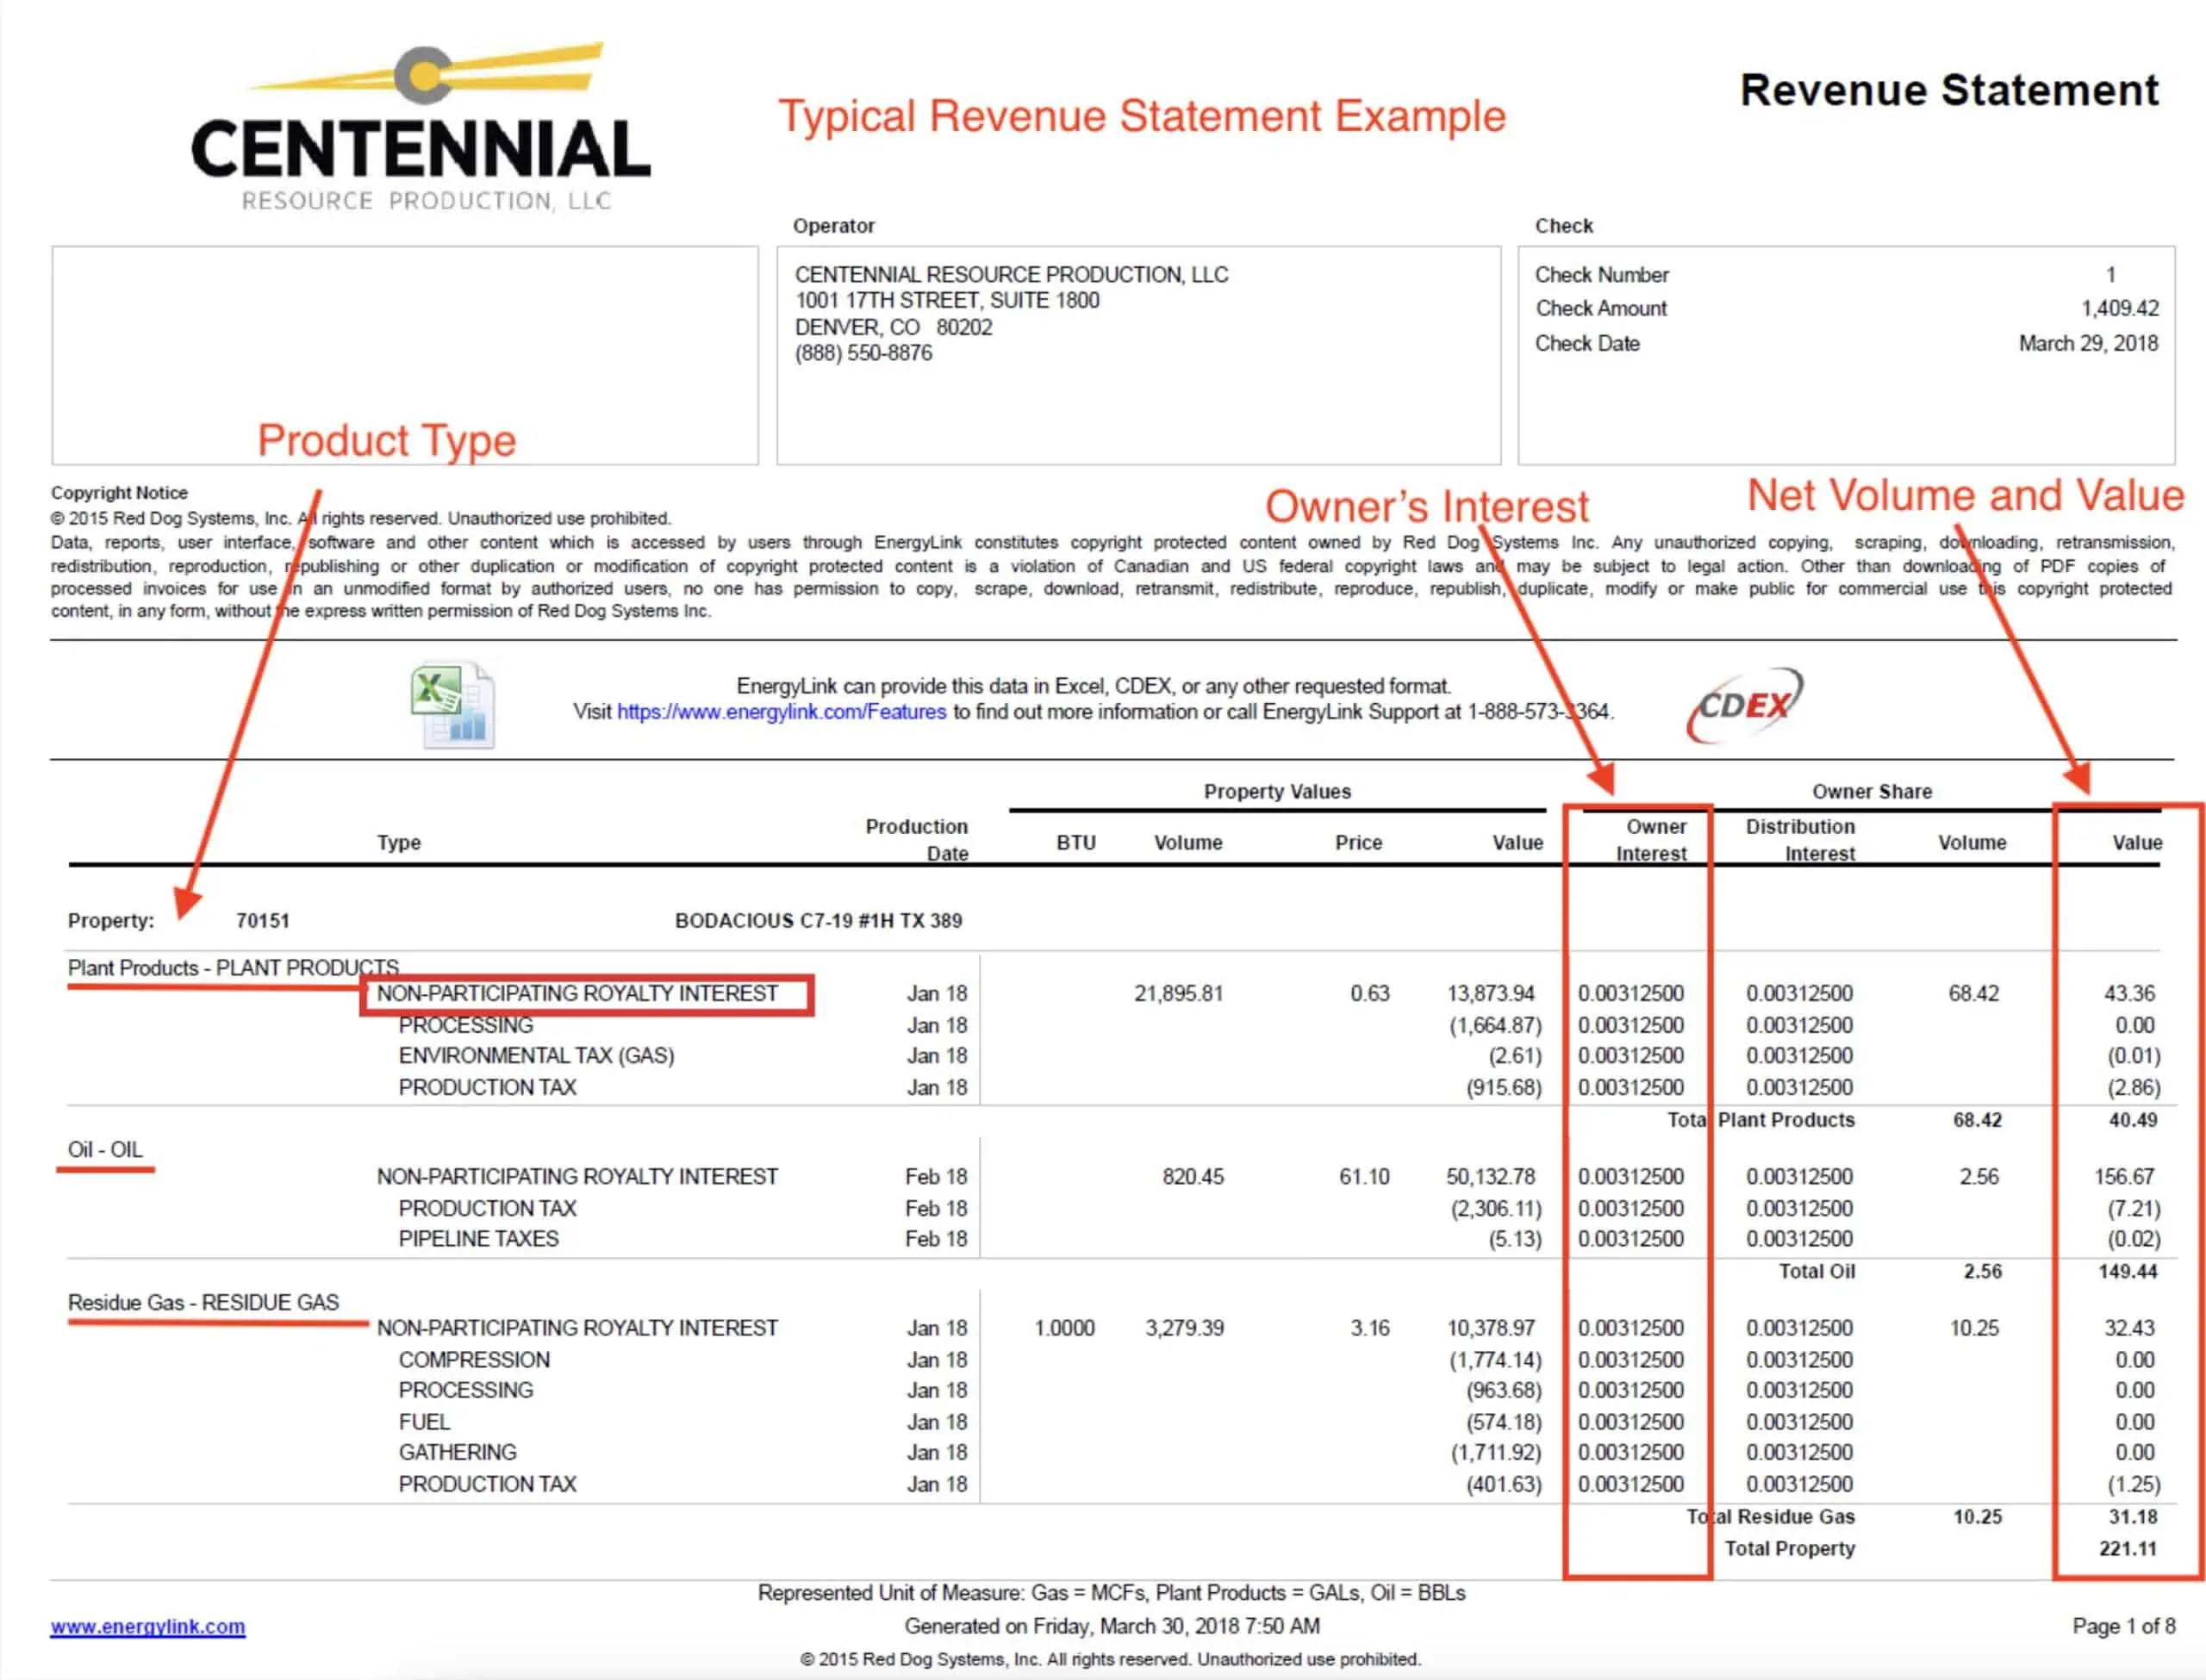Click the Excel spreadsheet icon

click(x=453, y=705)
